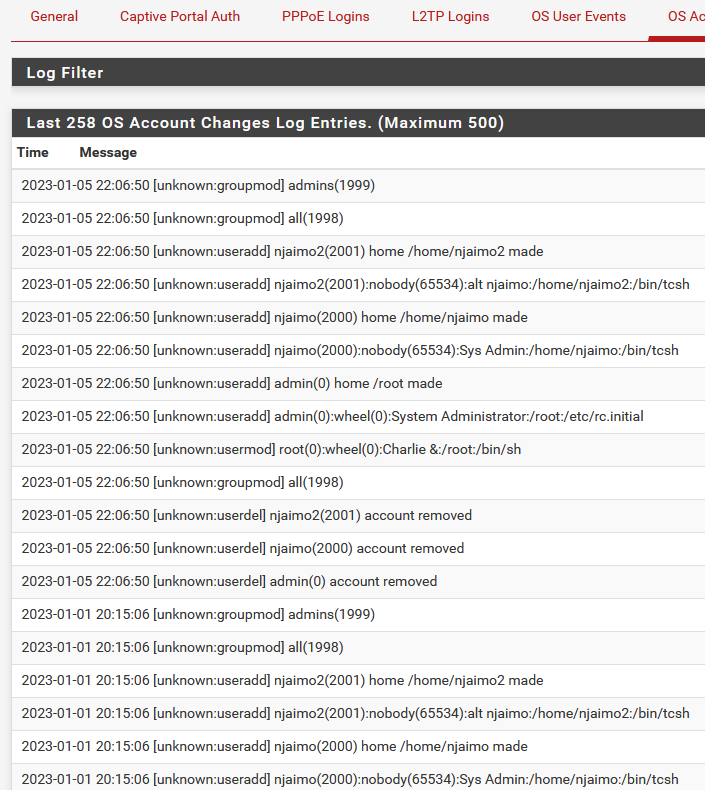This screenshot has height=790, width=705.
Task: Select System Administrator rc.initial useradd entry
Action: 358,416
